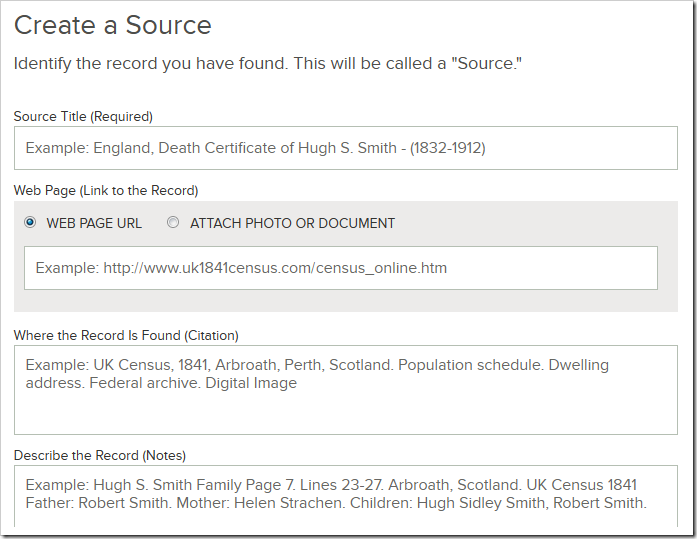Image resolution: width=697 pixels, height=539 pixels.
Task: Click the Source Title (Required) label
Action: (83, 116)
